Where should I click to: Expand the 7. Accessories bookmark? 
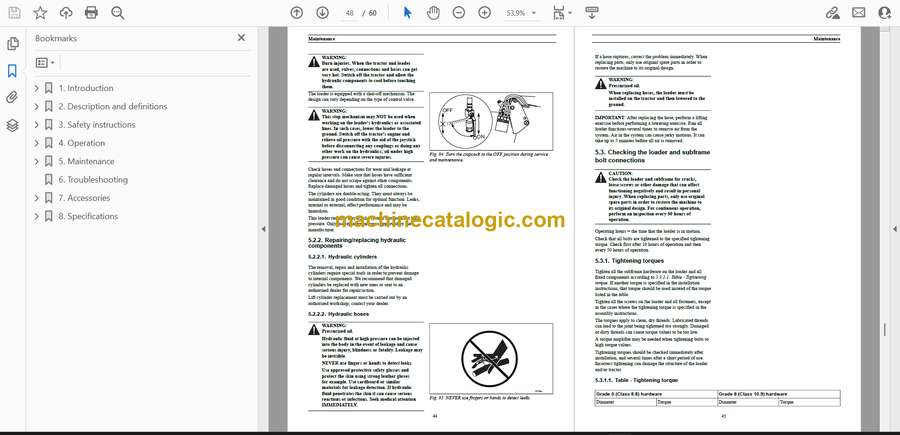[37, 198]
